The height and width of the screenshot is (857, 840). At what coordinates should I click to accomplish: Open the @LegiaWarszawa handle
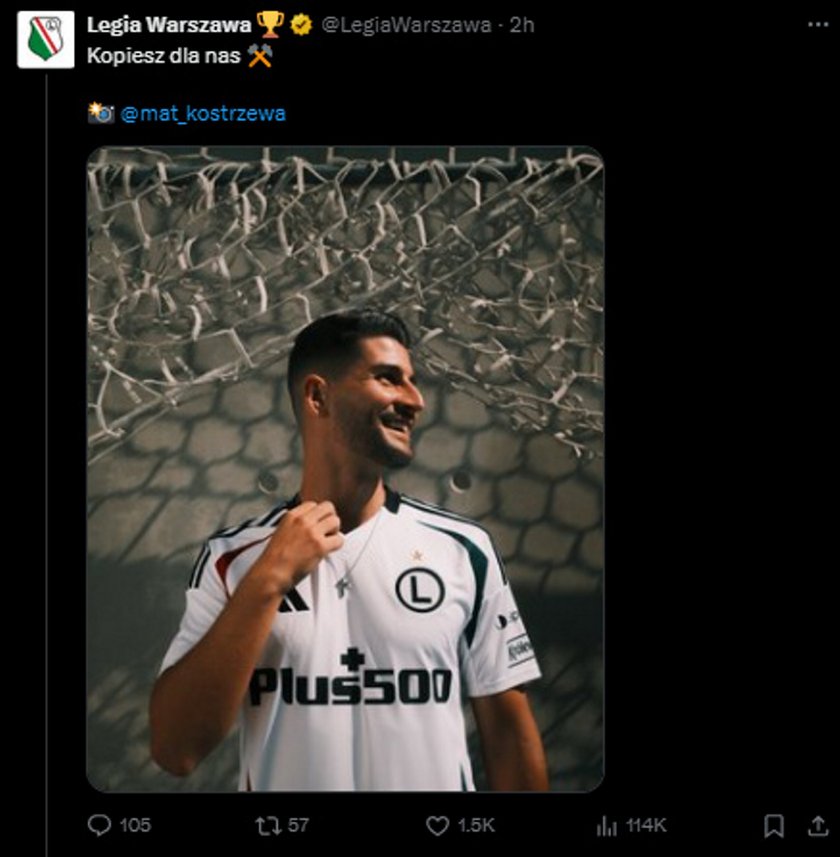406,25
